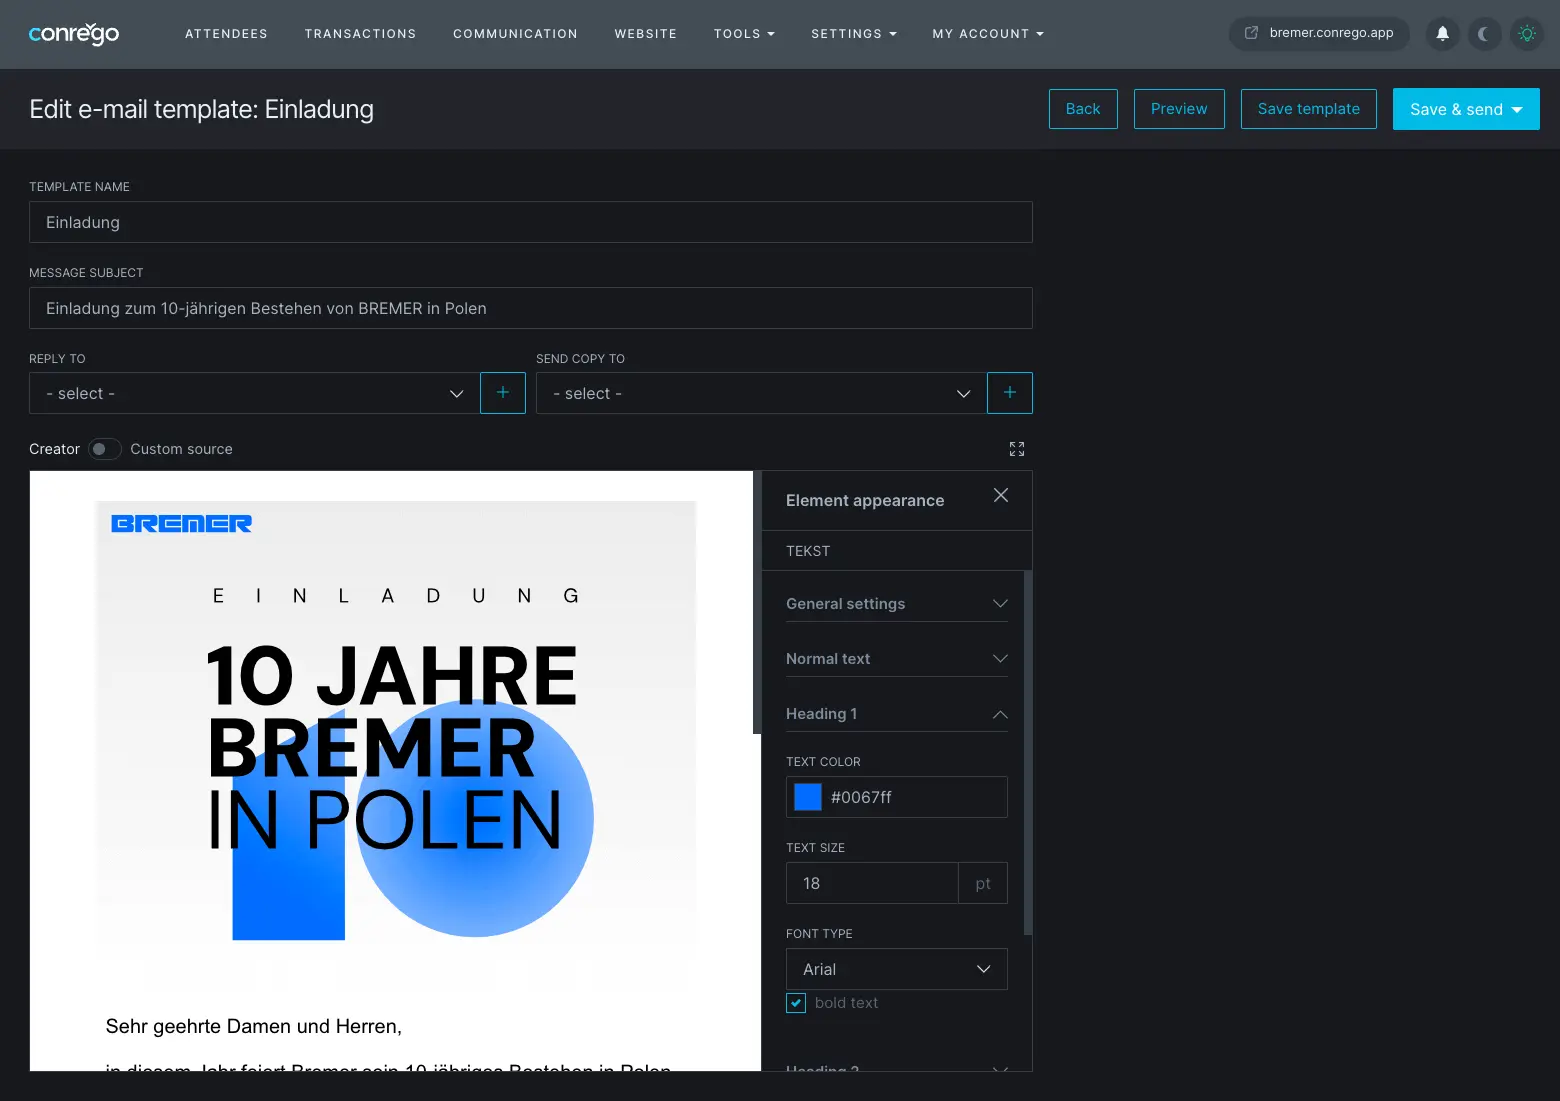The width and height of the screenshot is (1560, 1101).
Task: Click the email preview scrollbar
Action: pyautogui.click(x=757, y=602)
